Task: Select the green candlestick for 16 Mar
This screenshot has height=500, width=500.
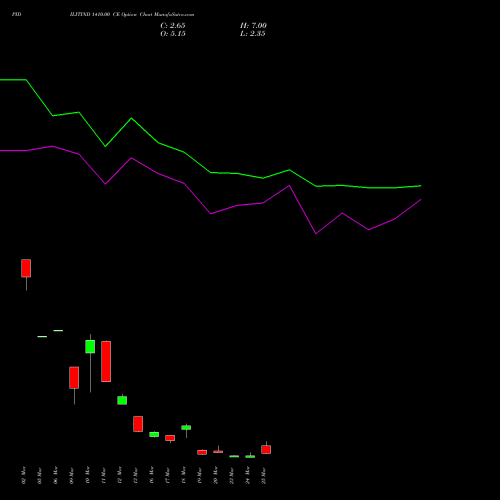Action: [x=154, y=434]
